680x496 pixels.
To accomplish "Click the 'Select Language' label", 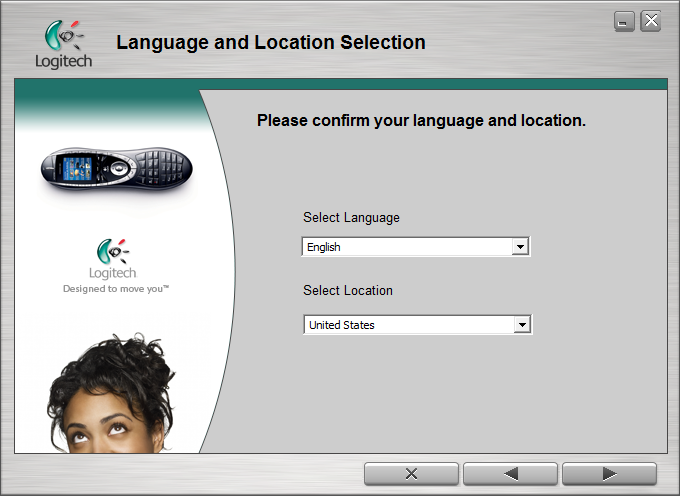I will click(351, 217).
